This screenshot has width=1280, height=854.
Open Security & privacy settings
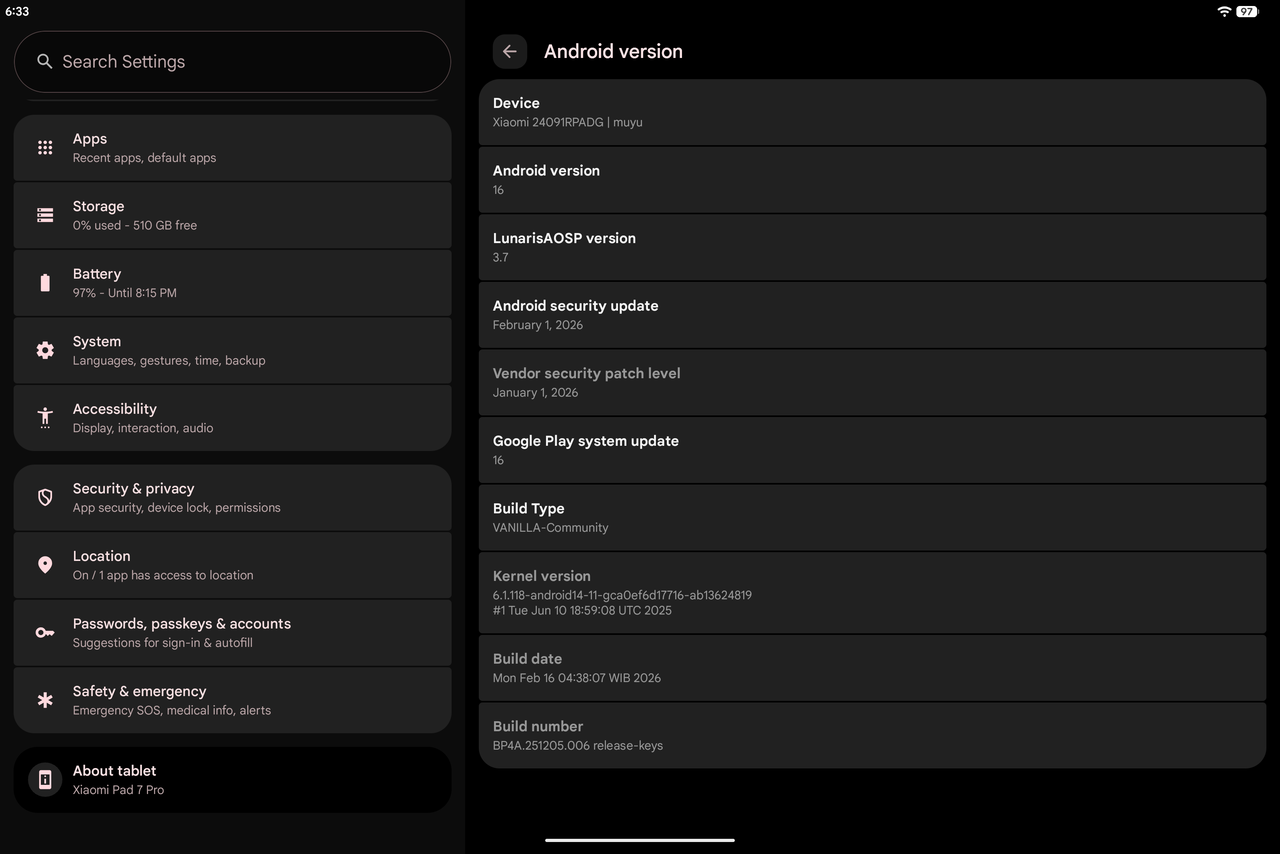coord(233,497)
